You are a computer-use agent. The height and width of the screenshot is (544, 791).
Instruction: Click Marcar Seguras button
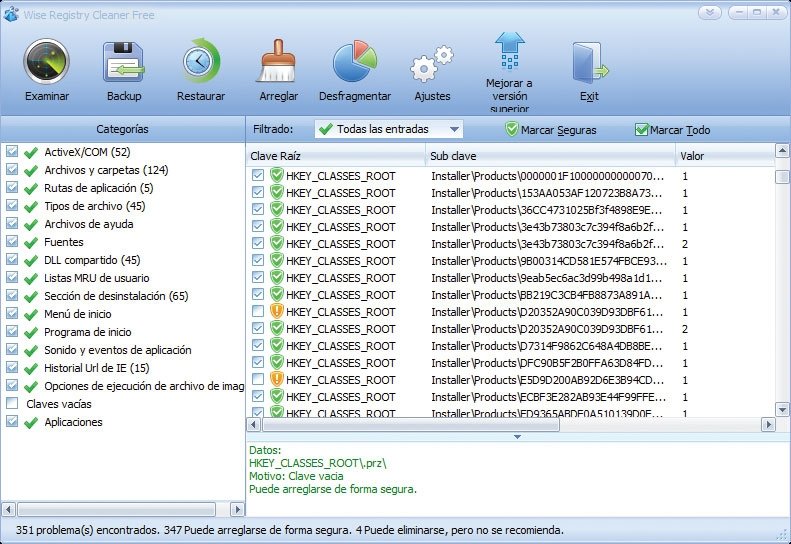tap(551, 130)
